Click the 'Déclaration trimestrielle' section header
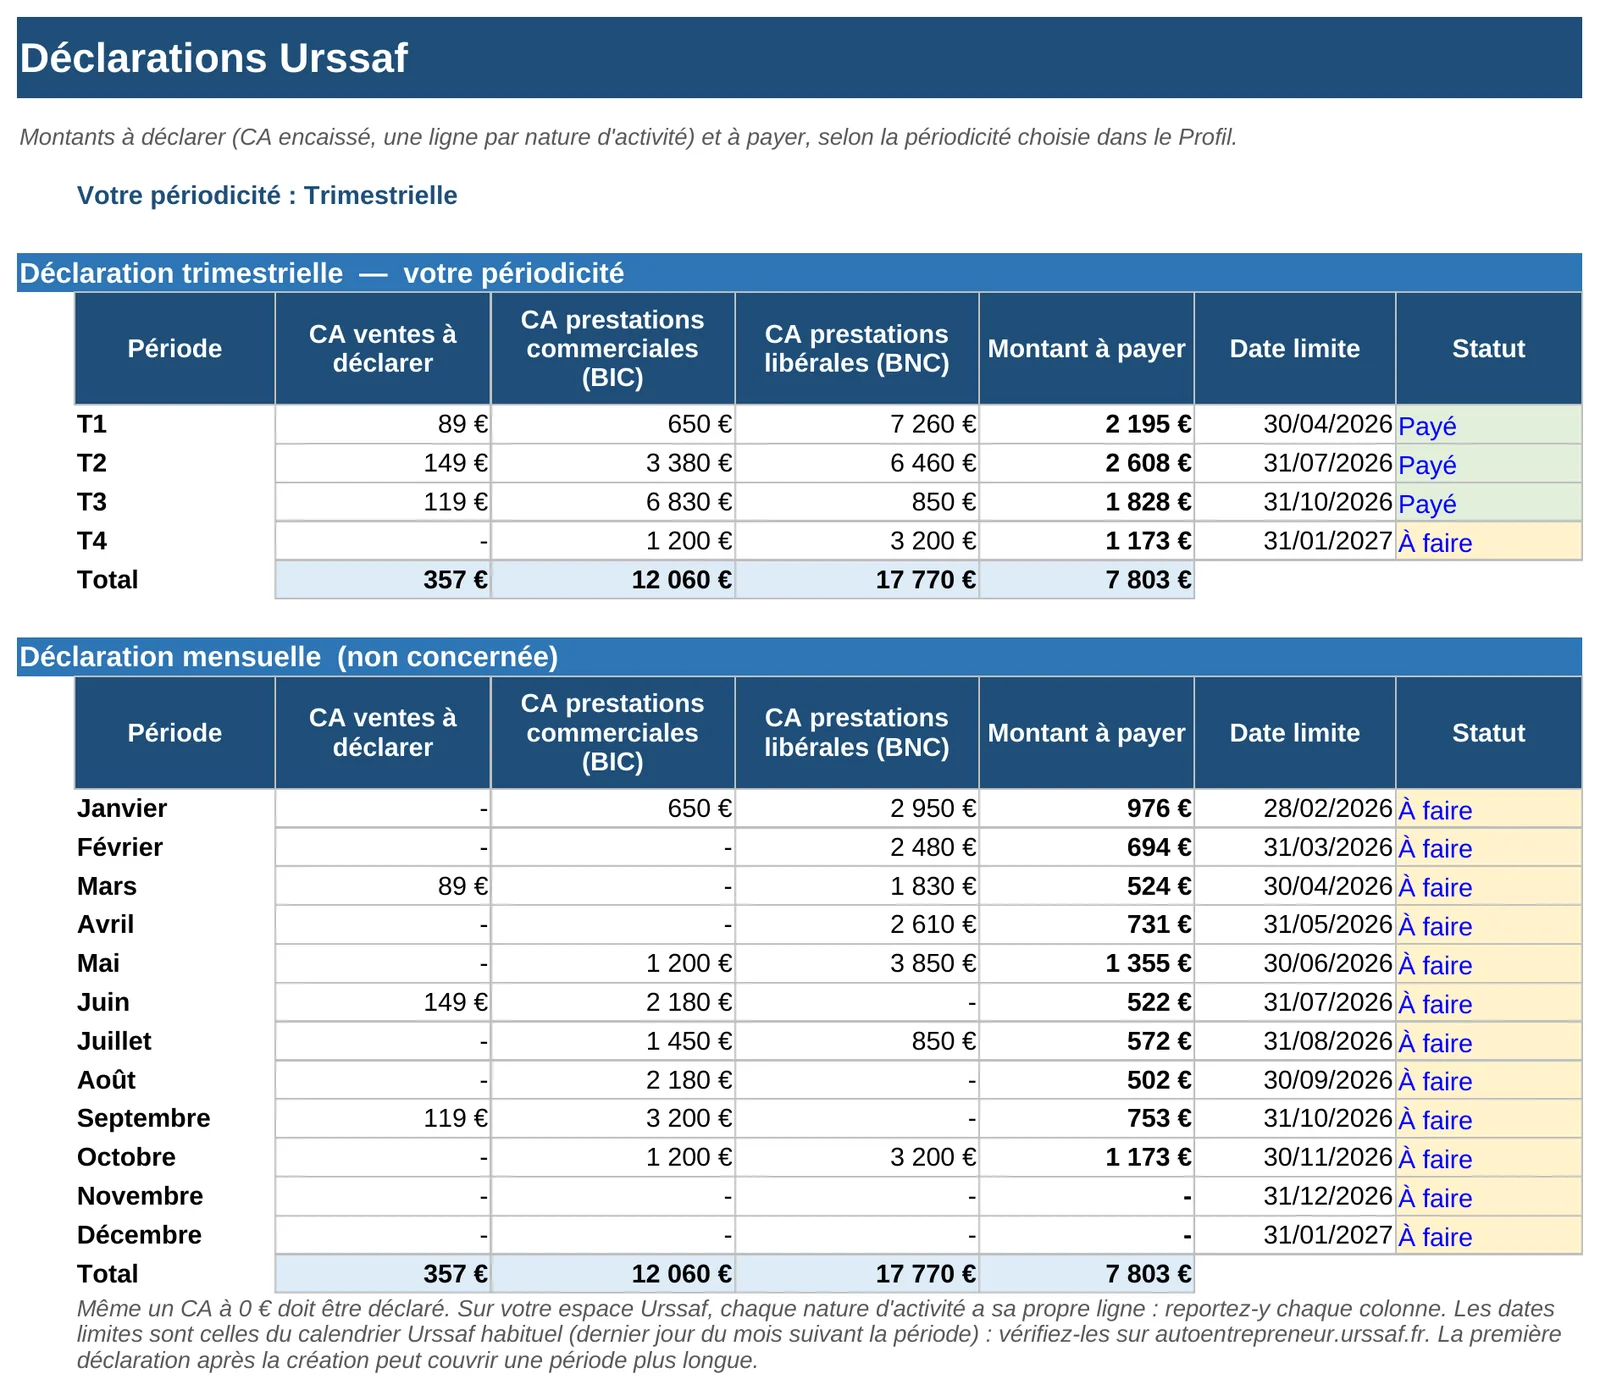 point(799,273)
